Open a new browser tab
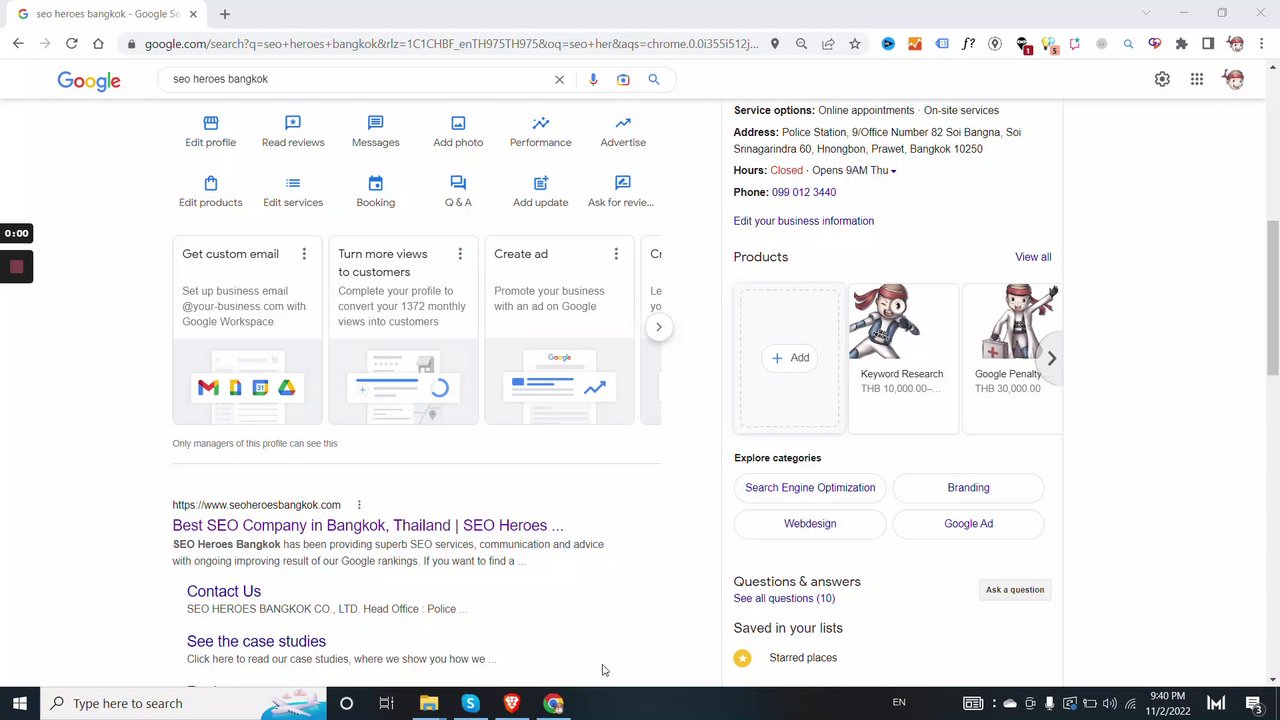The height and width of the screenshot is (720, 1280). [225, 14]
